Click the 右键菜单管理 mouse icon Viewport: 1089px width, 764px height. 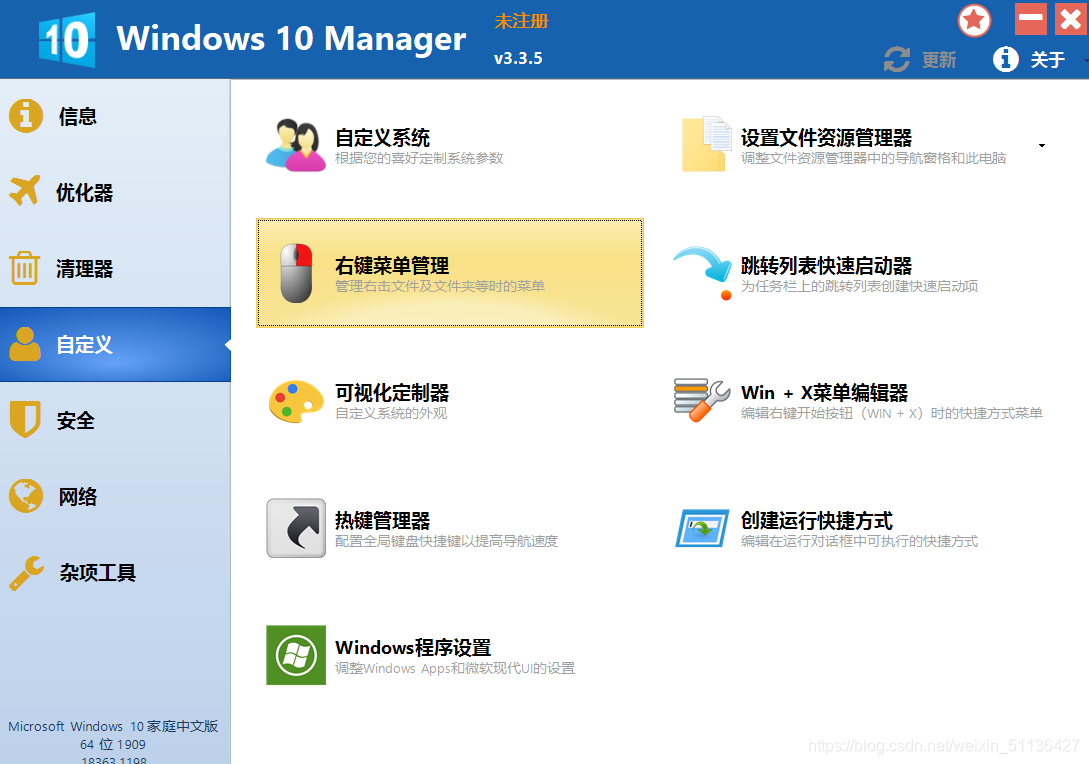click(297, 273)
